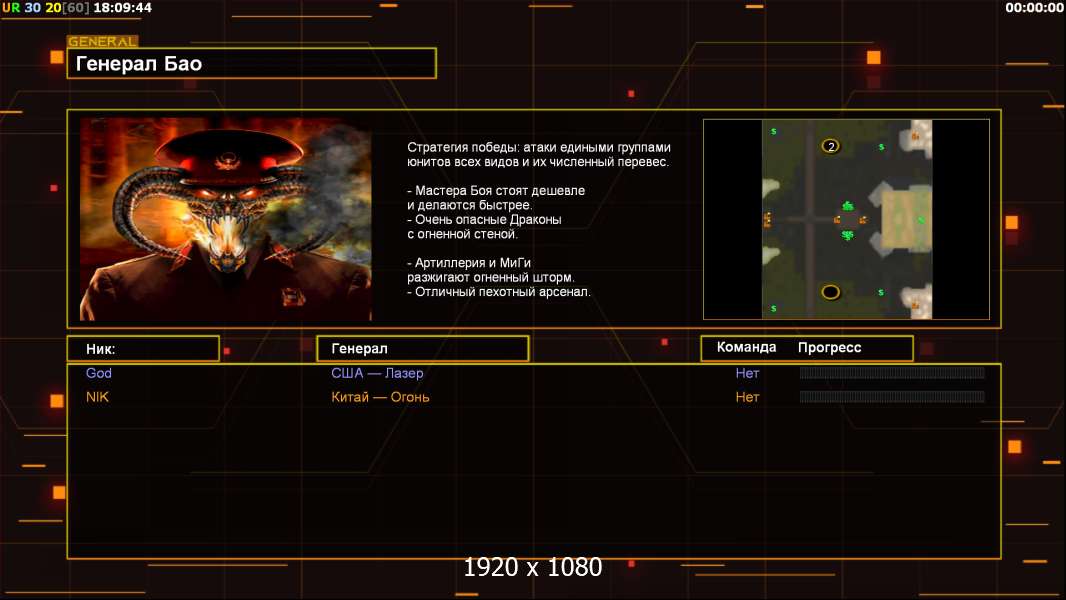Screen dimensions: 1066x600
Task: Select the unnumbered start position marker on the map
Action: (830, 292)
